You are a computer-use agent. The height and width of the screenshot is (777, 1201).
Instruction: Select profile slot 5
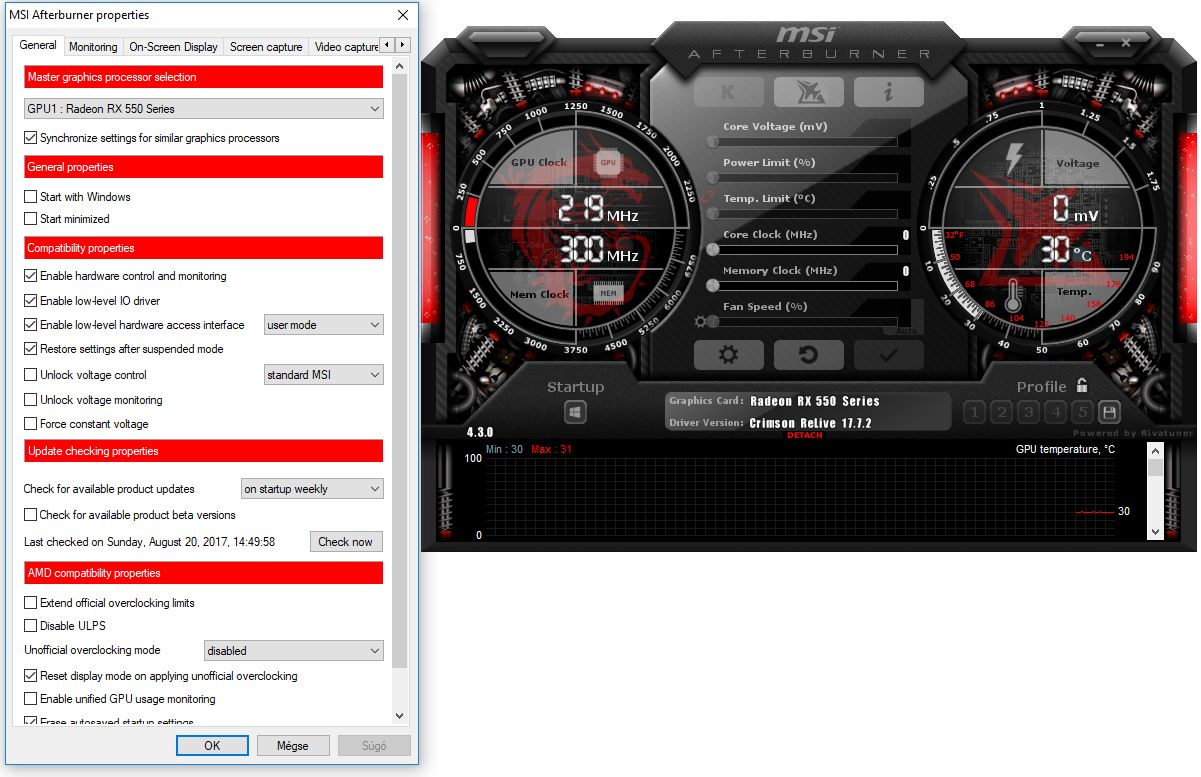click(x=1081, y=412)
